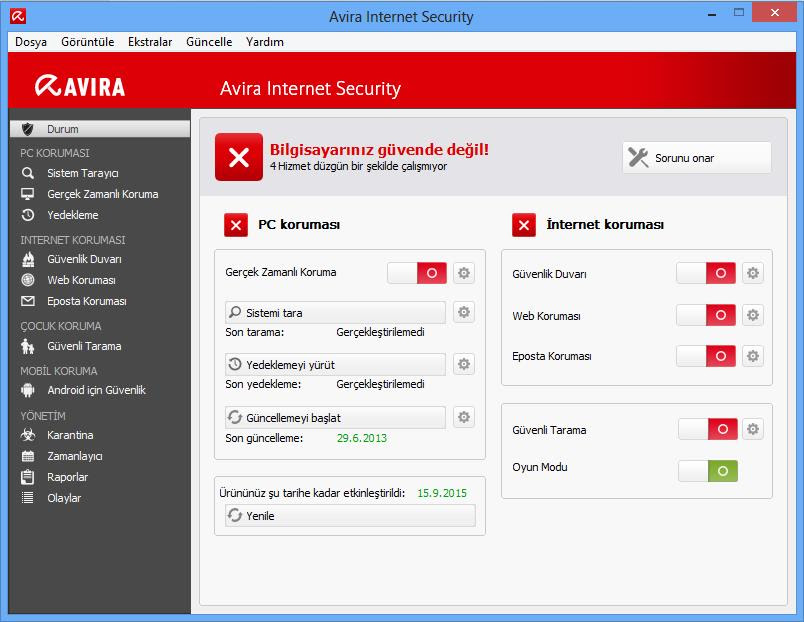The height and width of the screenshot is (622, 804).
Task: Open Android için Güvenlik label in sidebar
Action: pyautogui.click(x=96, y=390)
